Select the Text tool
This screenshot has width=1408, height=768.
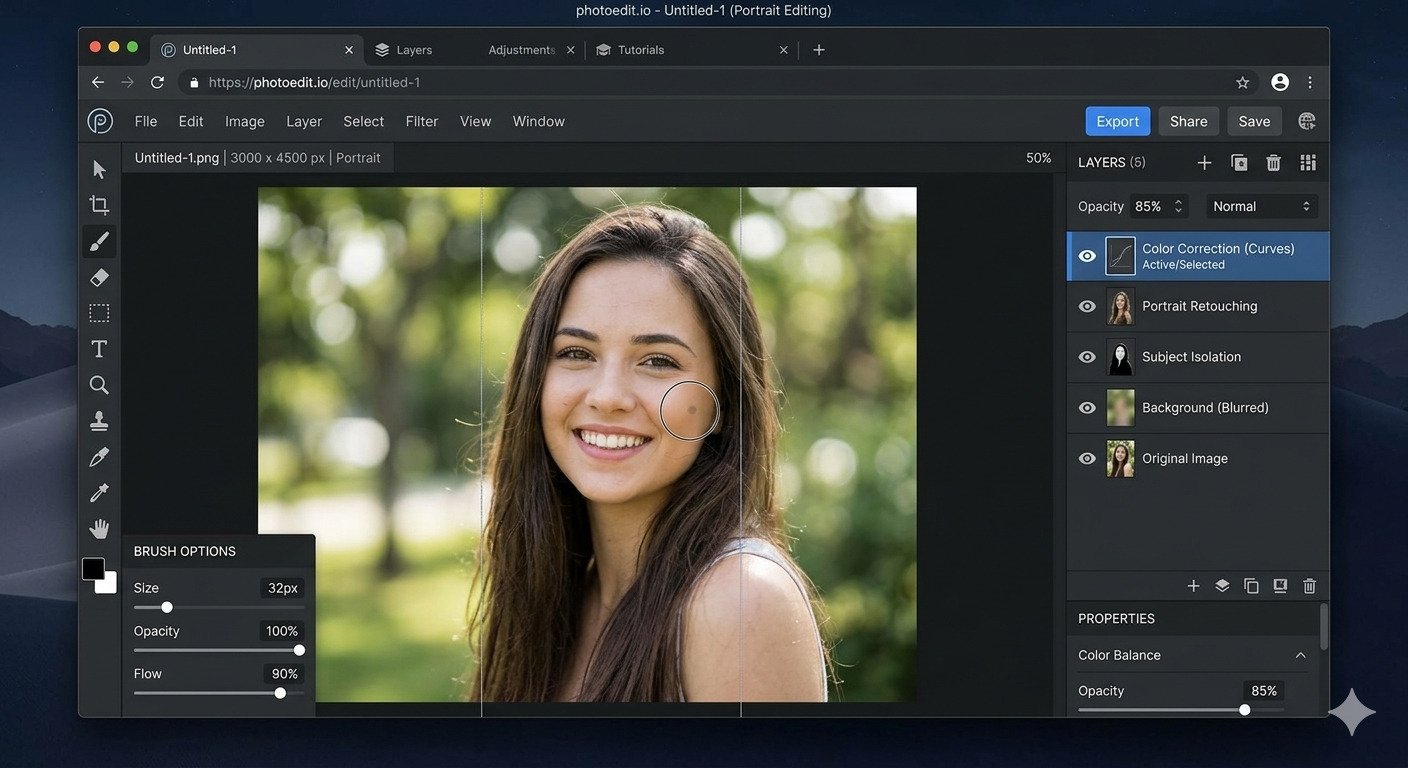99,349
